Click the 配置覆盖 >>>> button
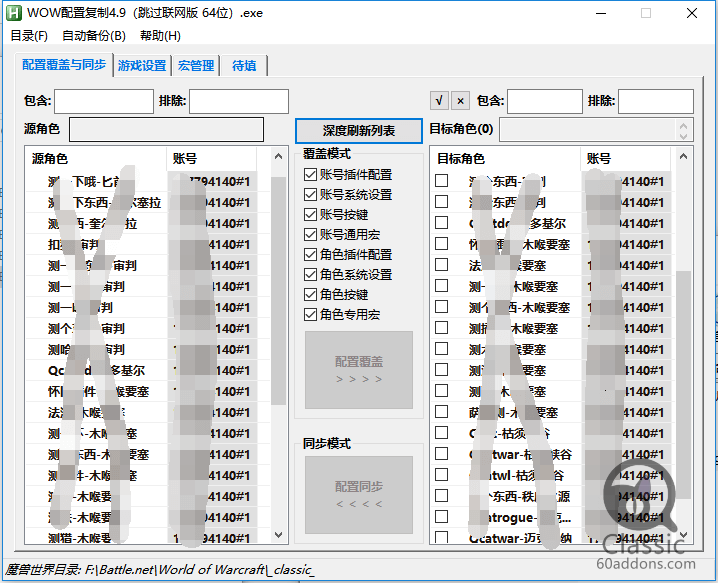This screenshot has height=583, width=718. click(x=359, y=370)
